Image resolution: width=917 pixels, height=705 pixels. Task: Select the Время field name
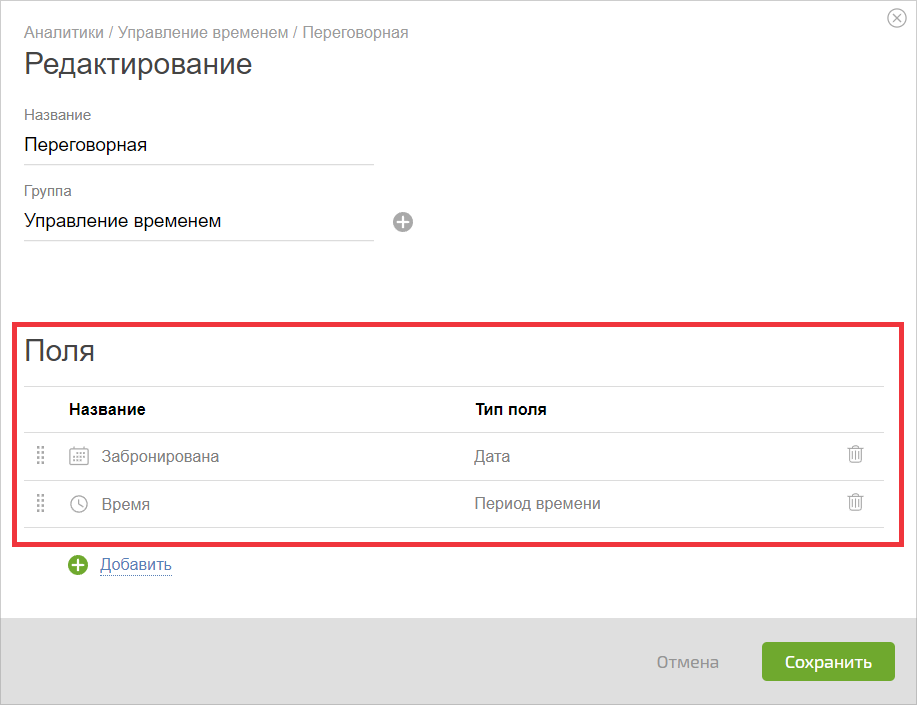pyautogui.click(x=126, y=504)
